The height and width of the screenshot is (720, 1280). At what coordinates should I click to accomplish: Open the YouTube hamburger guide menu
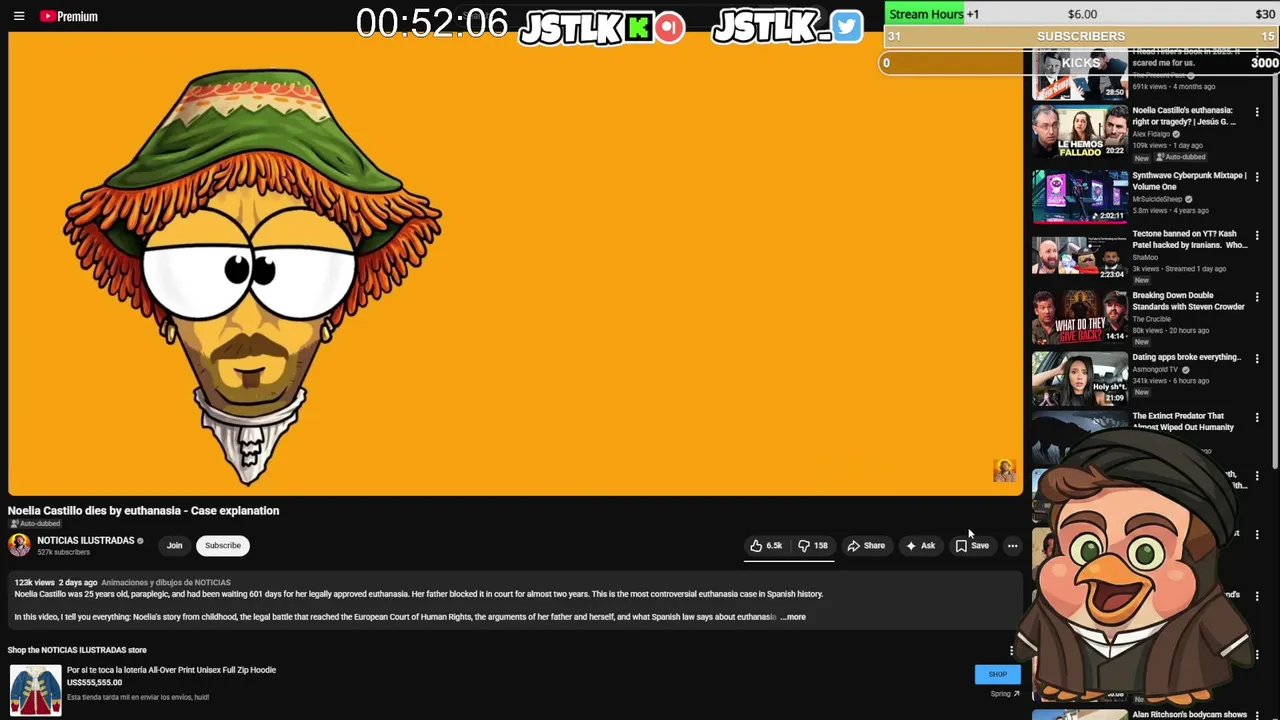tap(18, 16)
